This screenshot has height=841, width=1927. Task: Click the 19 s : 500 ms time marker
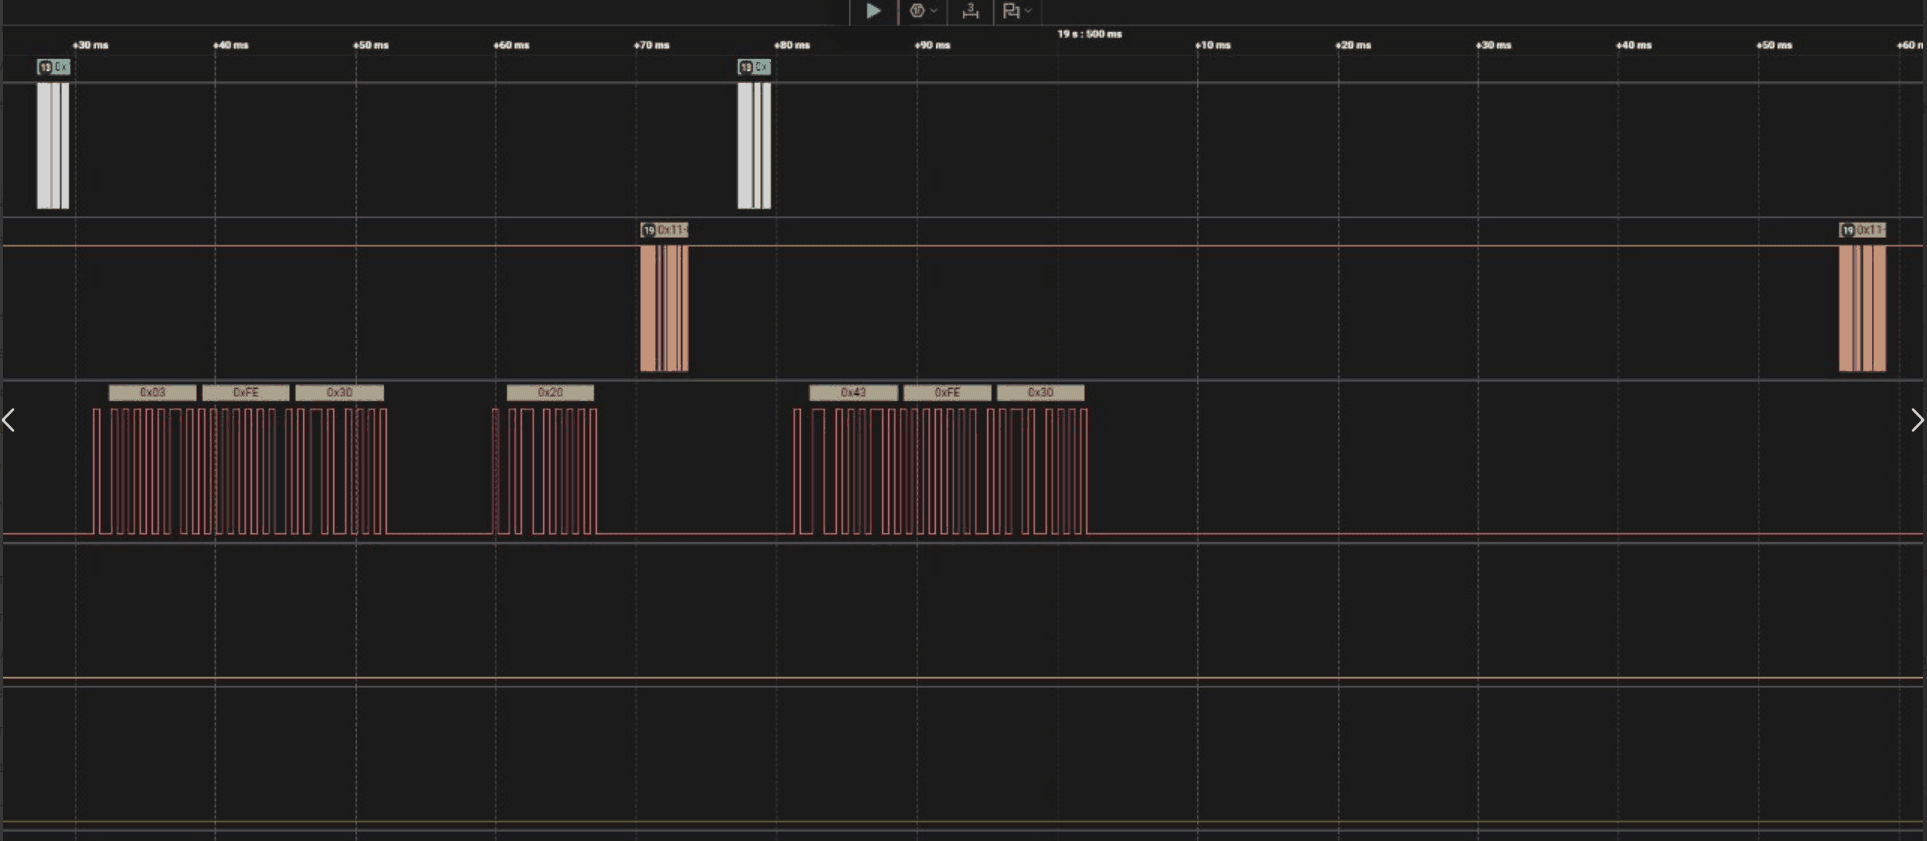(x=1090, y=34)
